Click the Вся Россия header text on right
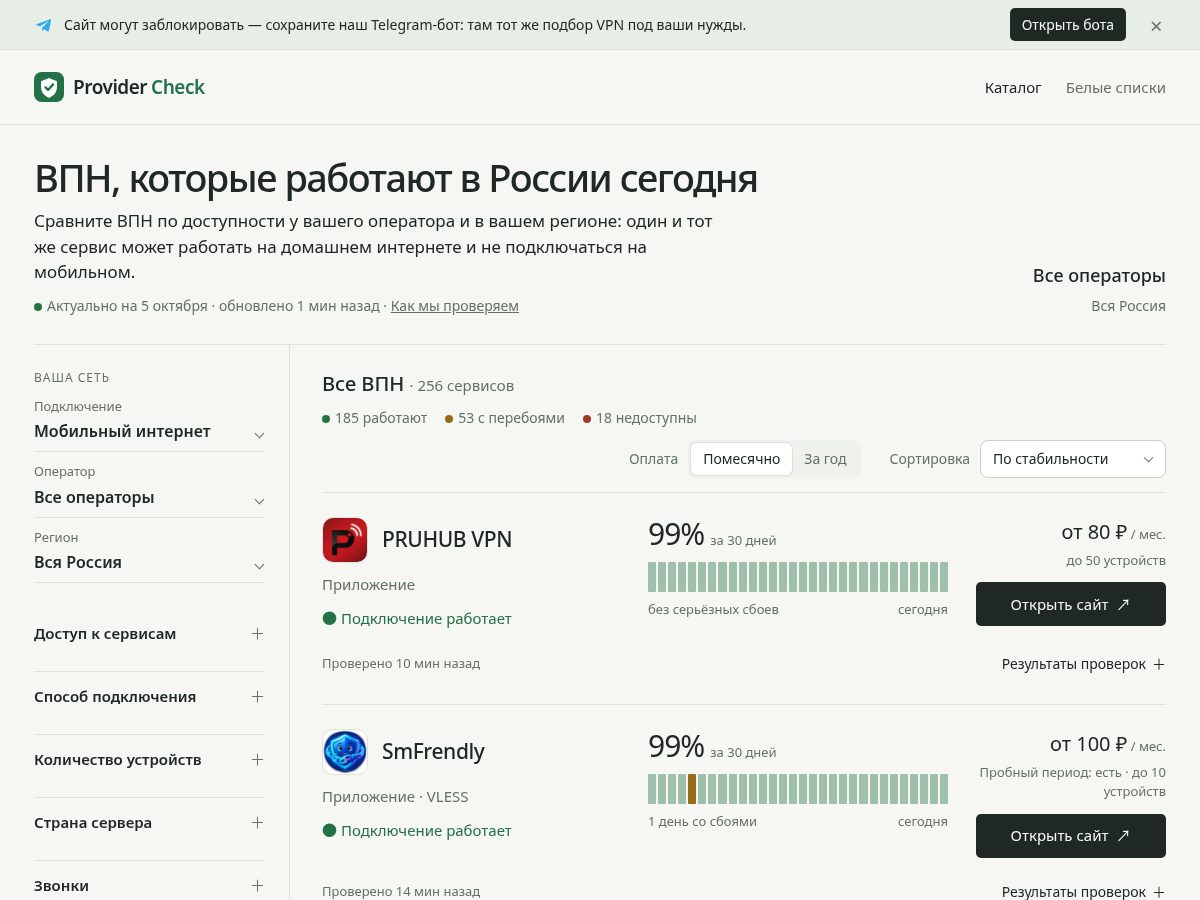 [x=1128, y=306]
